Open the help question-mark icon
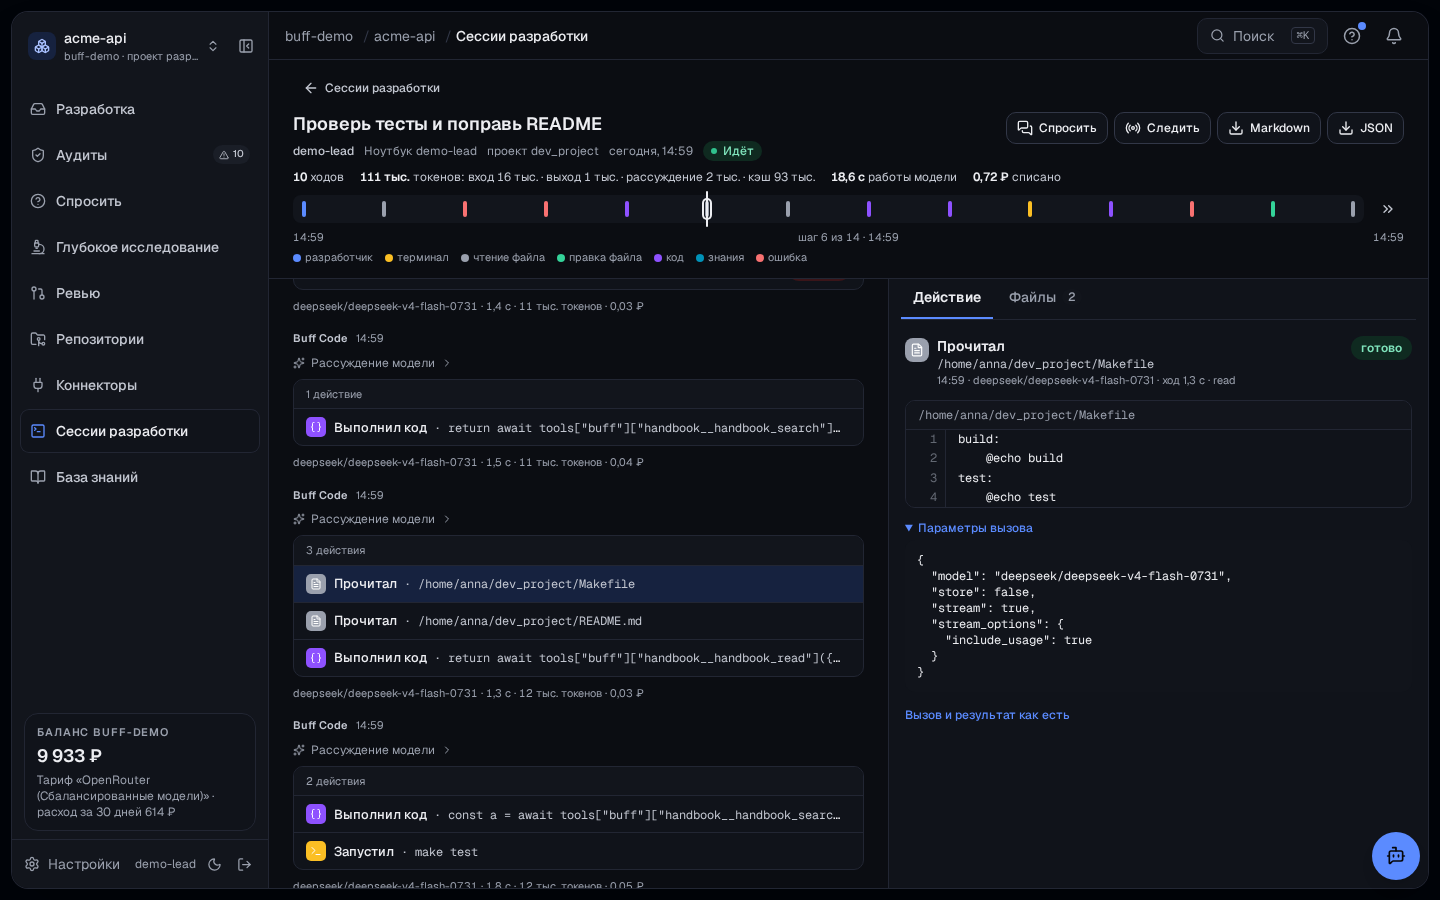Viewport: 1440px width, 900px height. 1352,36
